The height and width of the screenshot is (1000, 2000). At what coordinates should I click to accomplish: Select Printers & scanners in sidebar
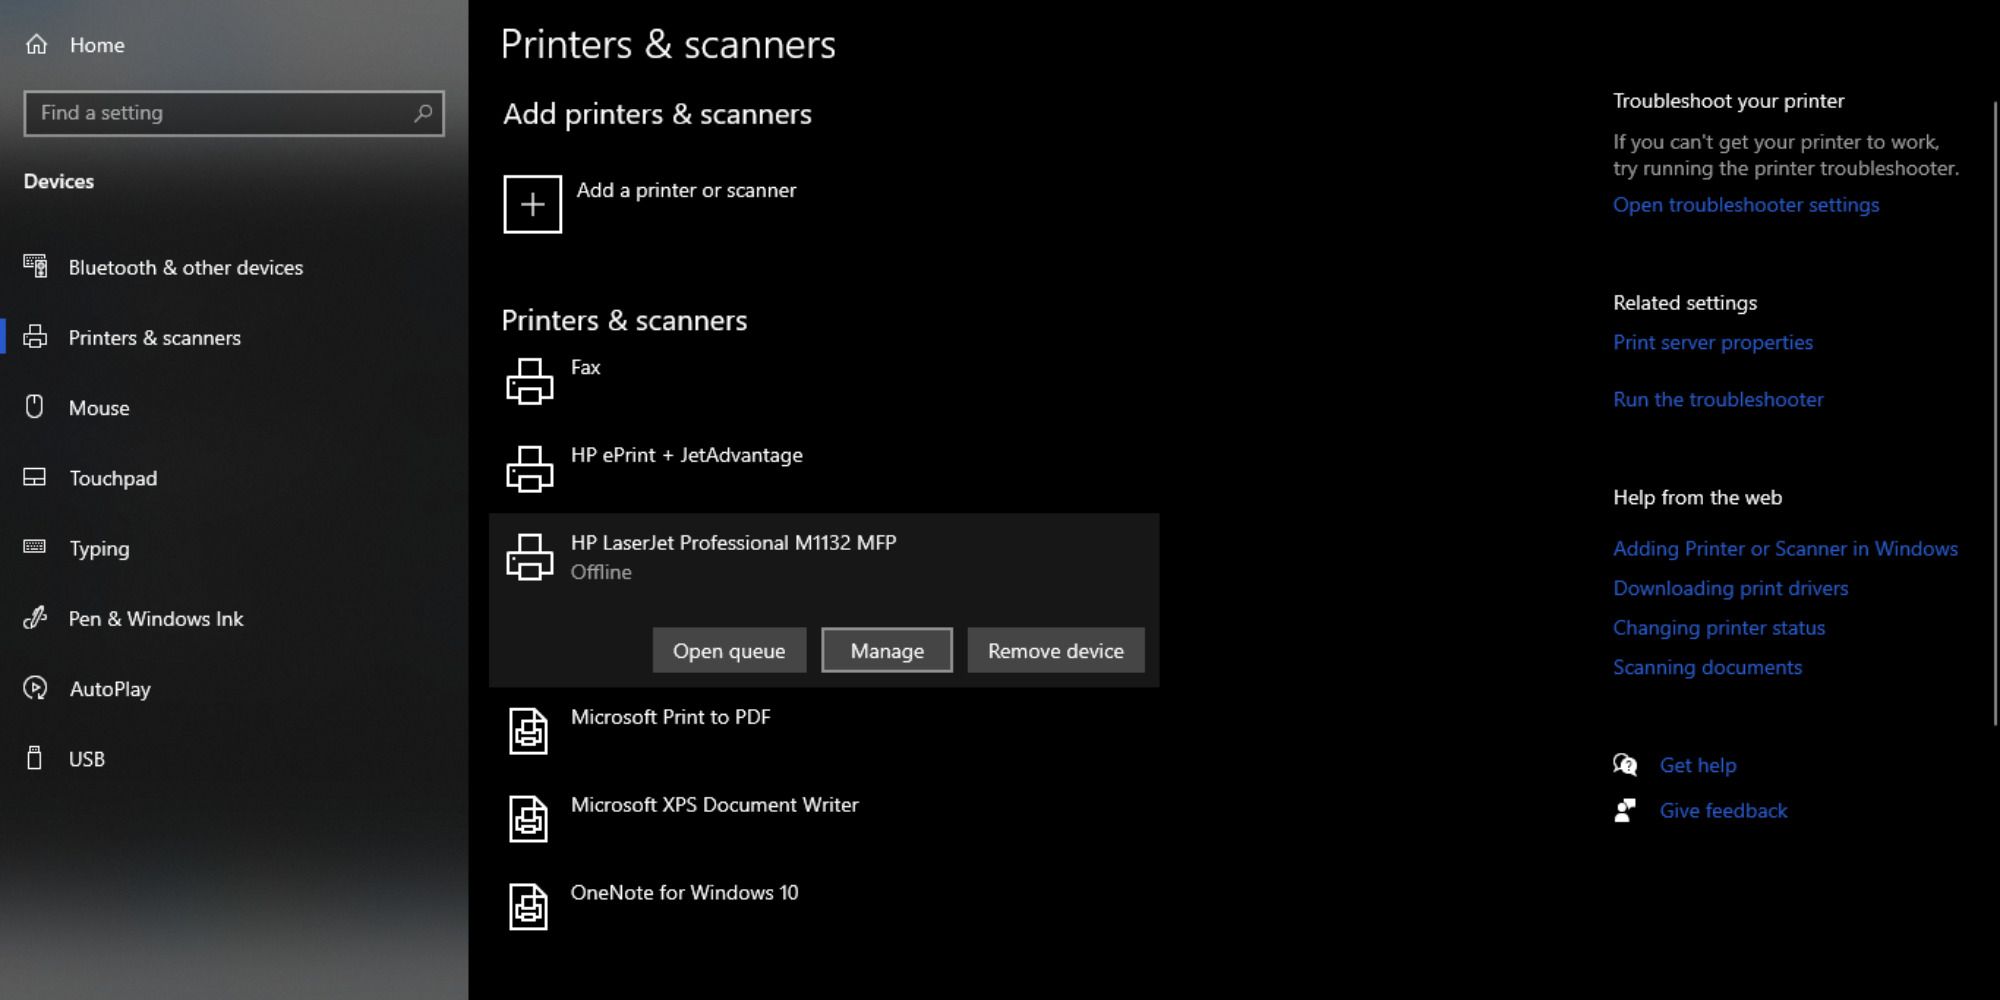[x=155, y=338]
